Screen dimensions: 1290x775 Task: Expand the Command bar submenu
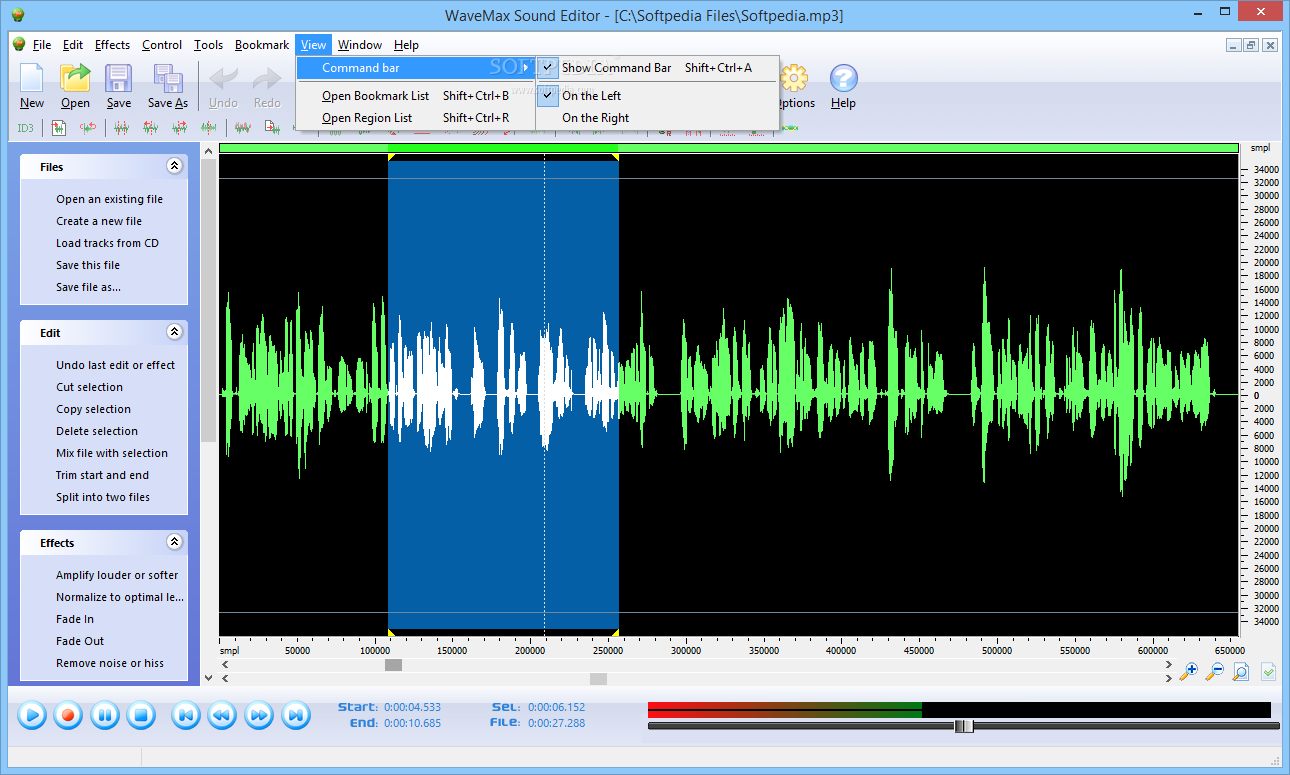tap(416, 68)
